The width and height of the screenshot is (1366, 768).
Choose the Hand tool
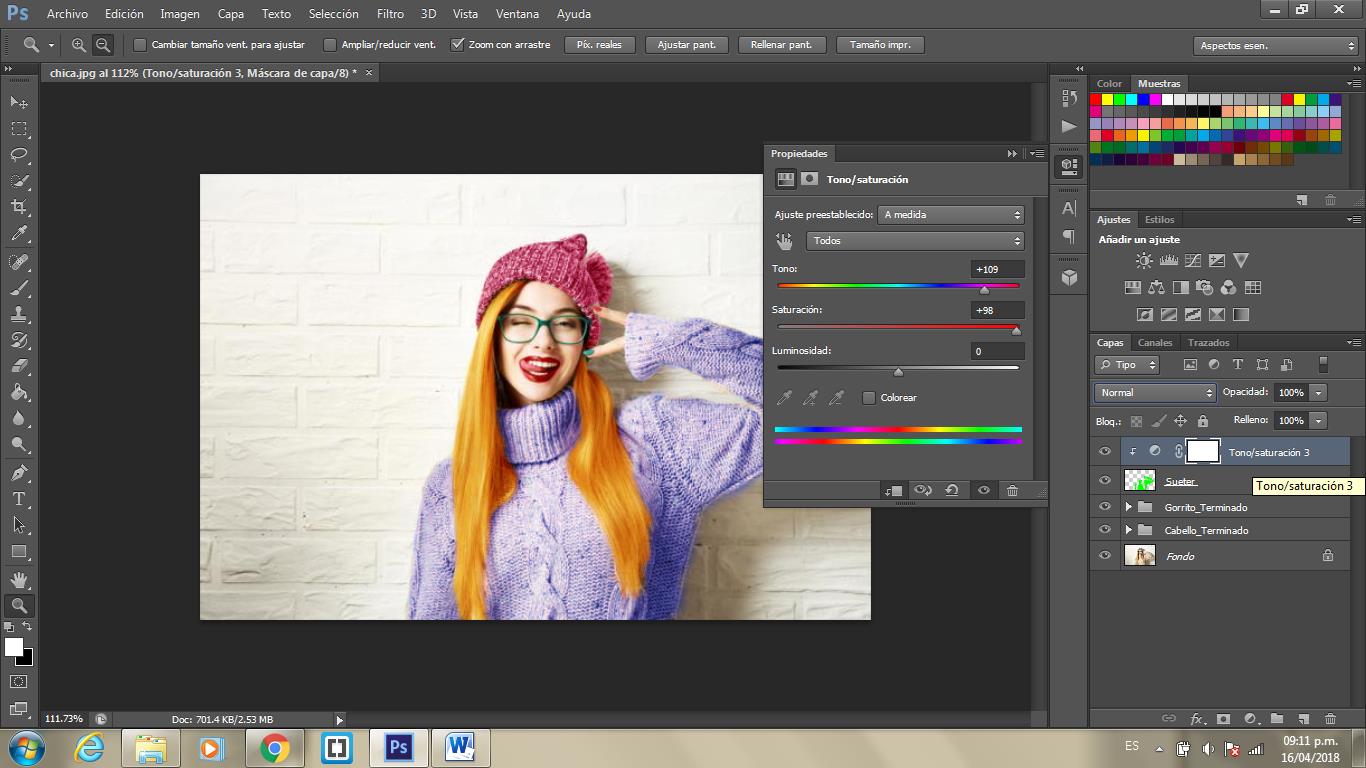pos(19,579)
